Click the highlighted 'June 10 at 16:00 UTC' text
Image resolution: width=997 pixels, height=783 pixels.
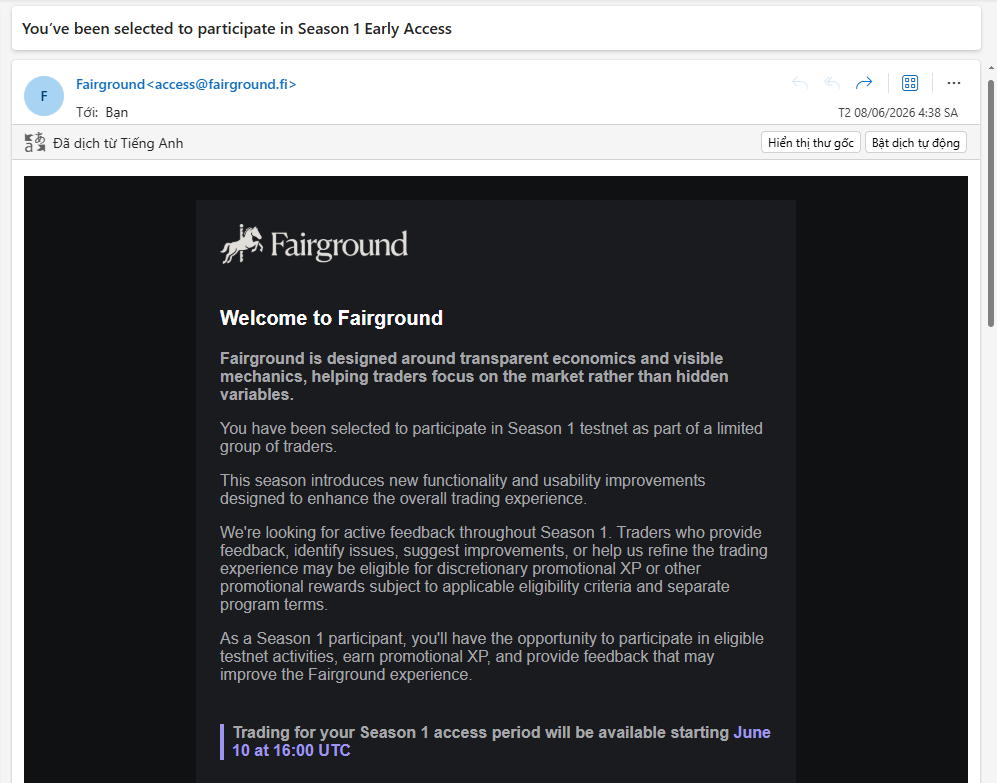502,741
